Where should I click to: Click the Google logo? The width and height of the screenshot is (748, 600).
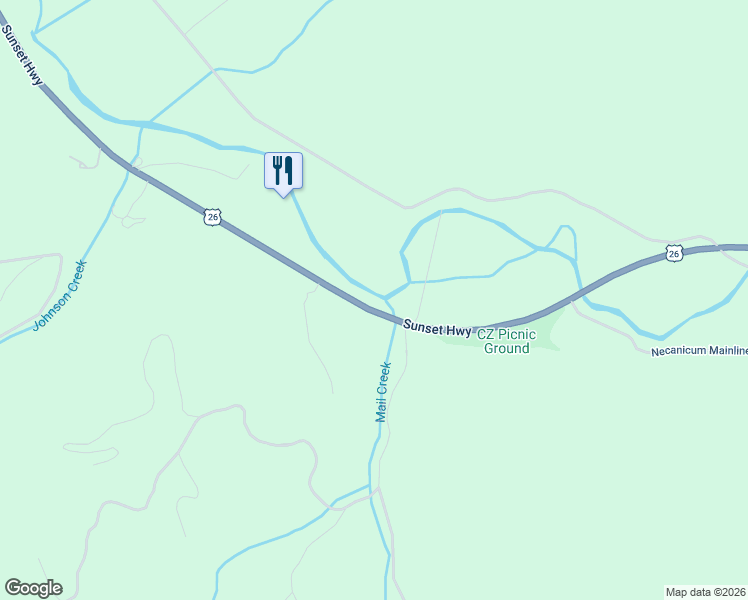coord(33,588)
